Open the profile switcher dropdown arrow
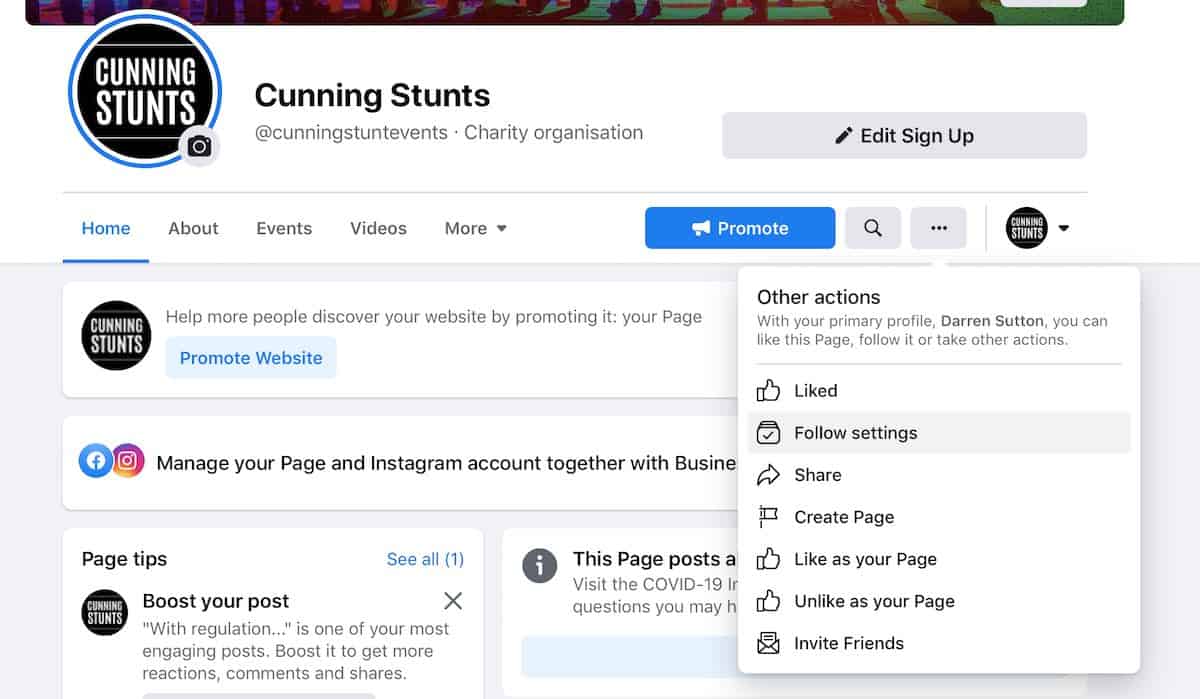 pos(1063,228)
